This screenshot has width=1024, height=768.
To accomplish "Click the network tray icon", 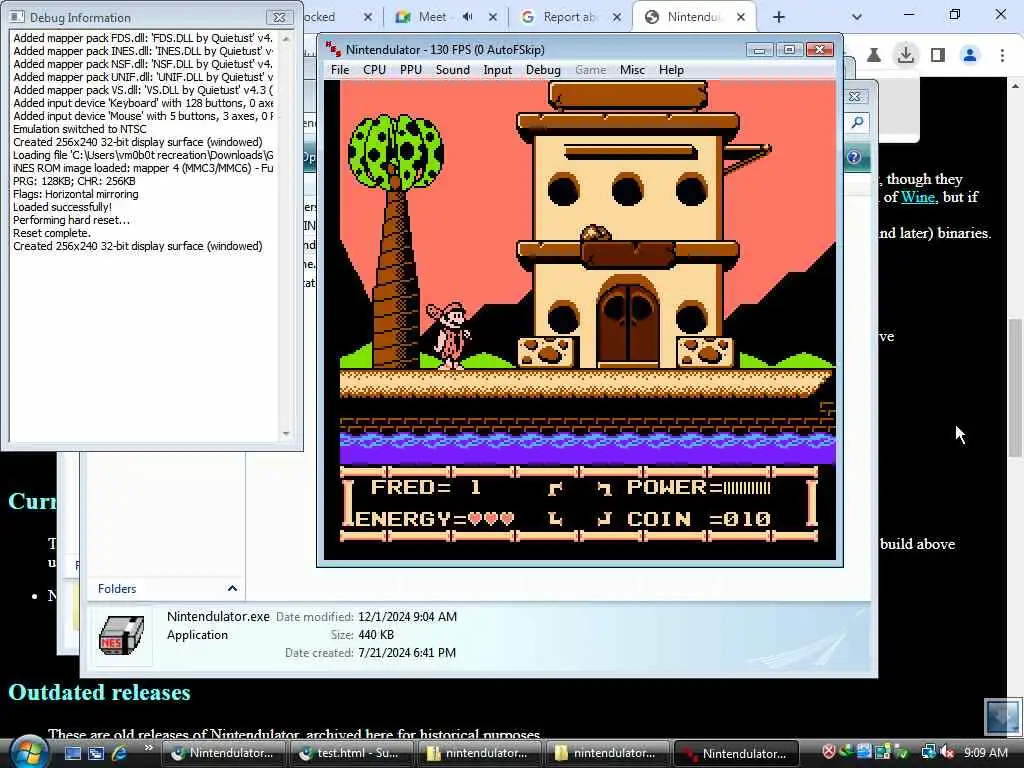I will coord(929,752).
